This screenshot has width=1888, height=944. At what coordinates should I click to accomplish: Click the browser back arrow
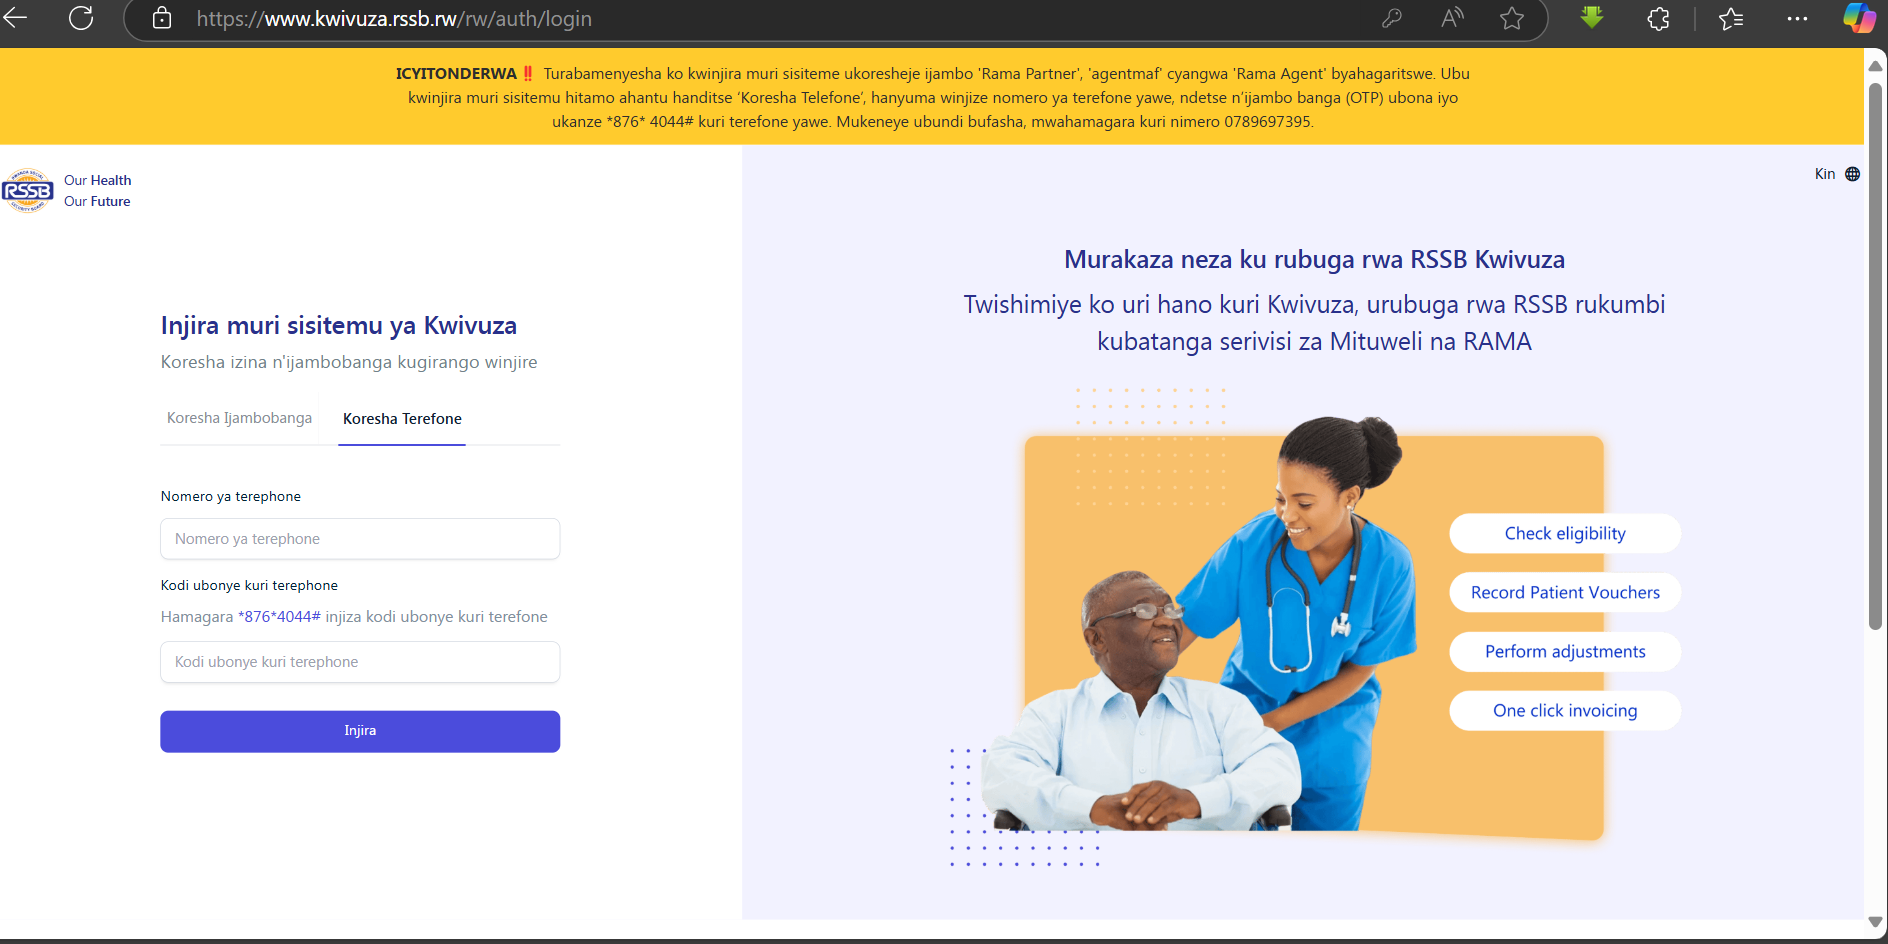(14, 18)
